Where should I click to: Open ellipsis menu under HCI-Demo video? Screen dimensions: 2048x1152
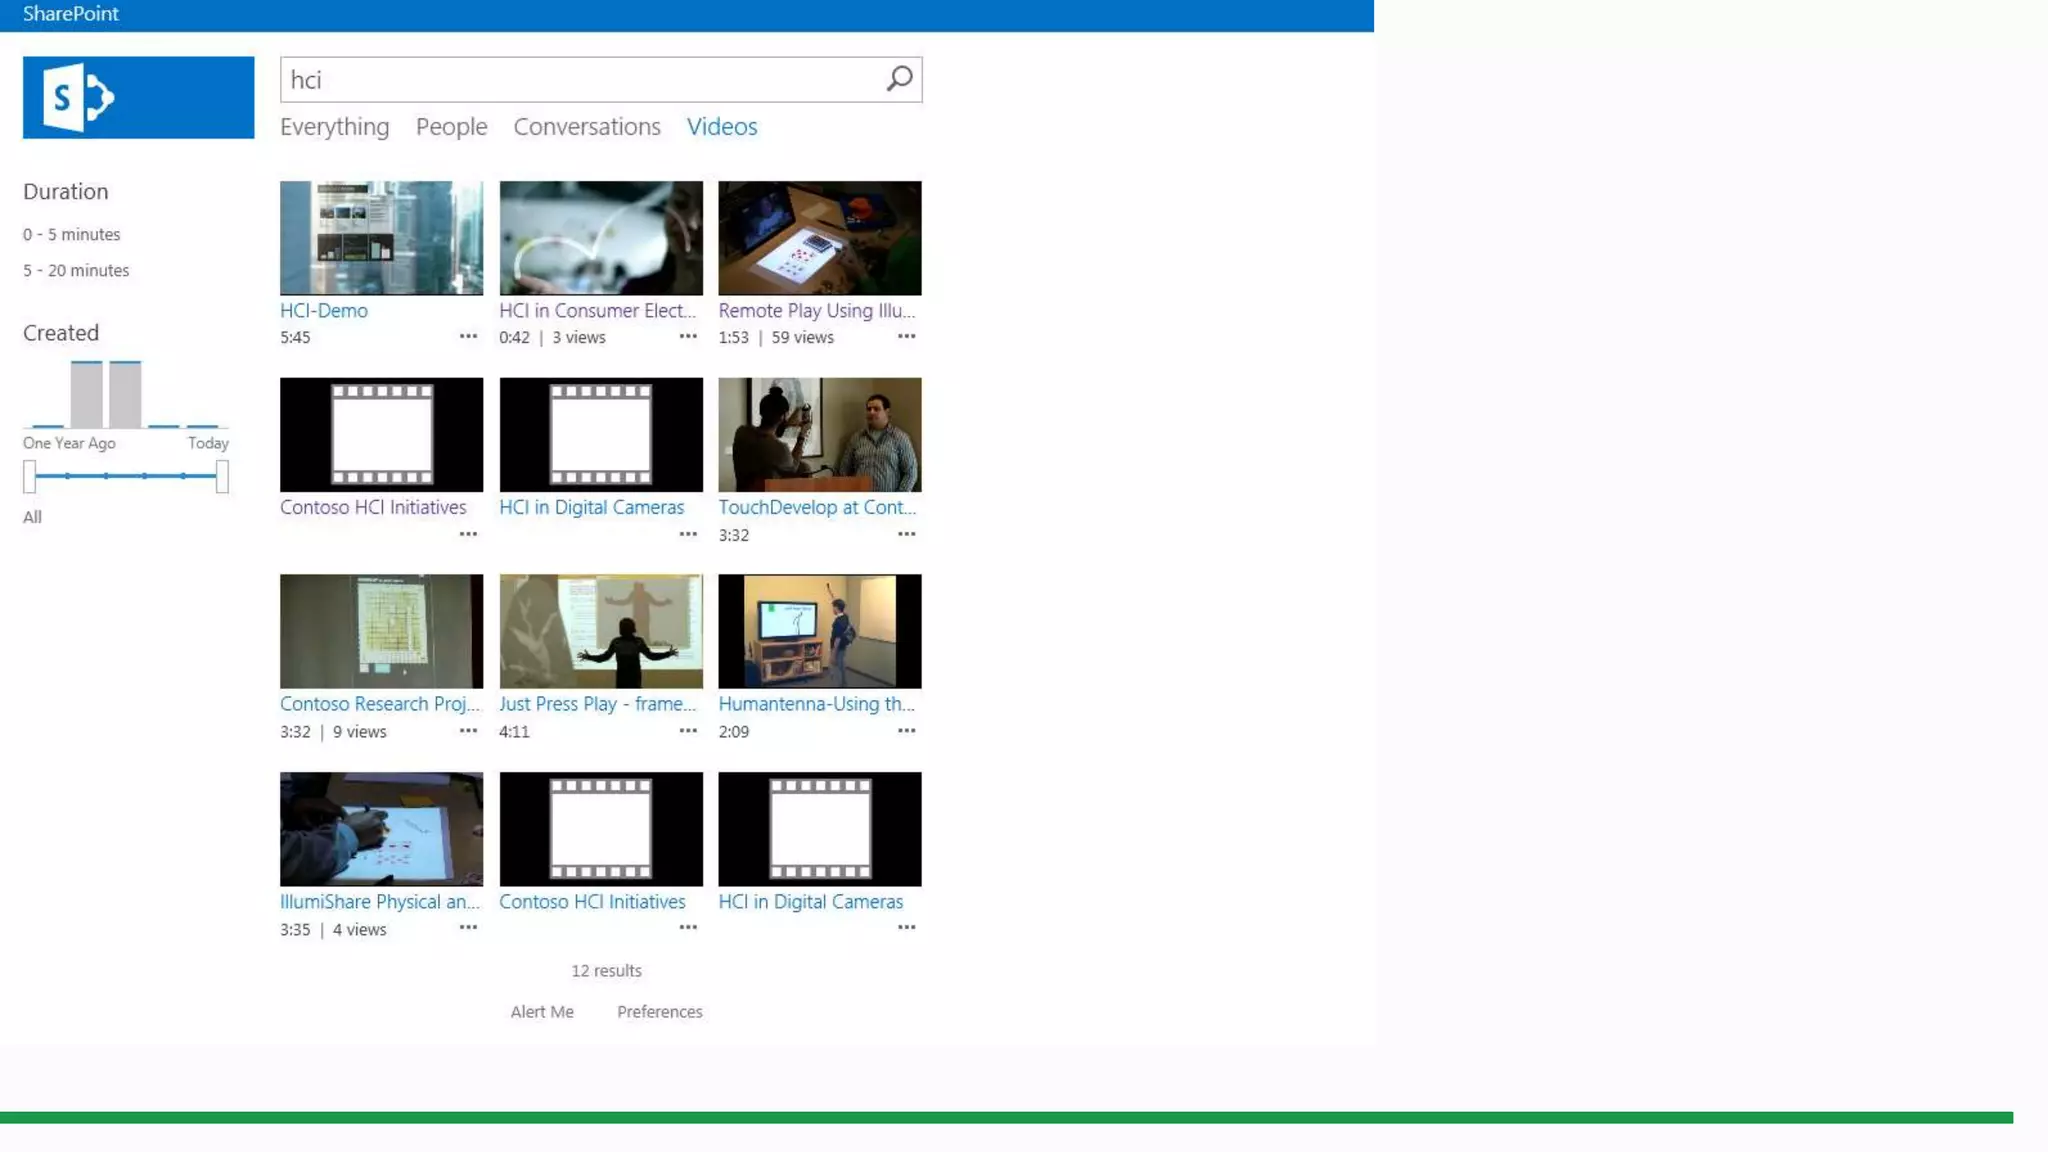tap(468, 337)
